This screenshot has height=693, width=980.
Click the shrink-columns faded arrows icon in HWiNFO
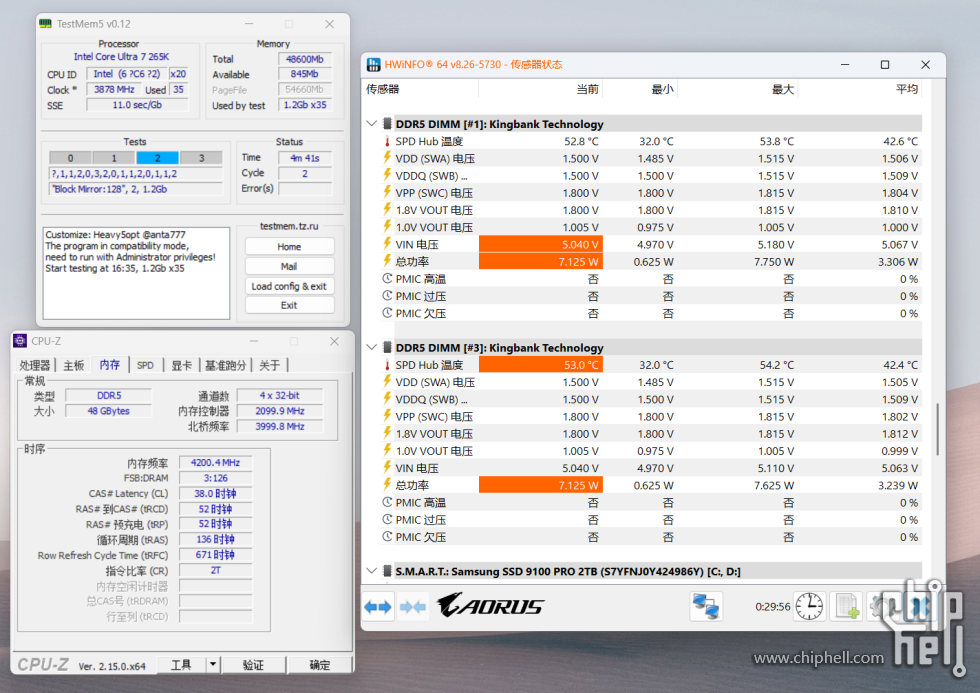click(x=412, y=606)
